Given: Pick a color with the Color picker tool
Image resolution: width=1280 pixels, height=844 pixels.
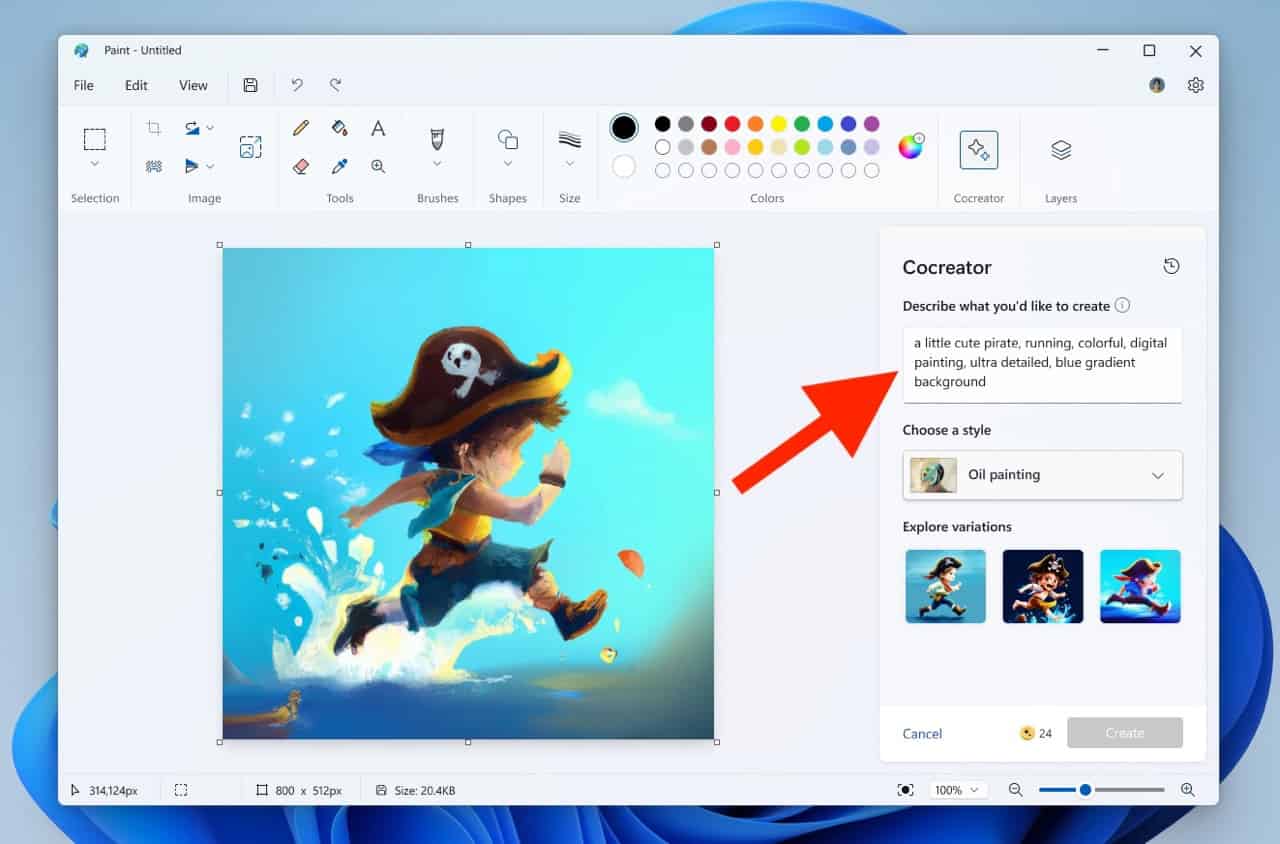Looking at the screenshot, I should coord(339,164).
